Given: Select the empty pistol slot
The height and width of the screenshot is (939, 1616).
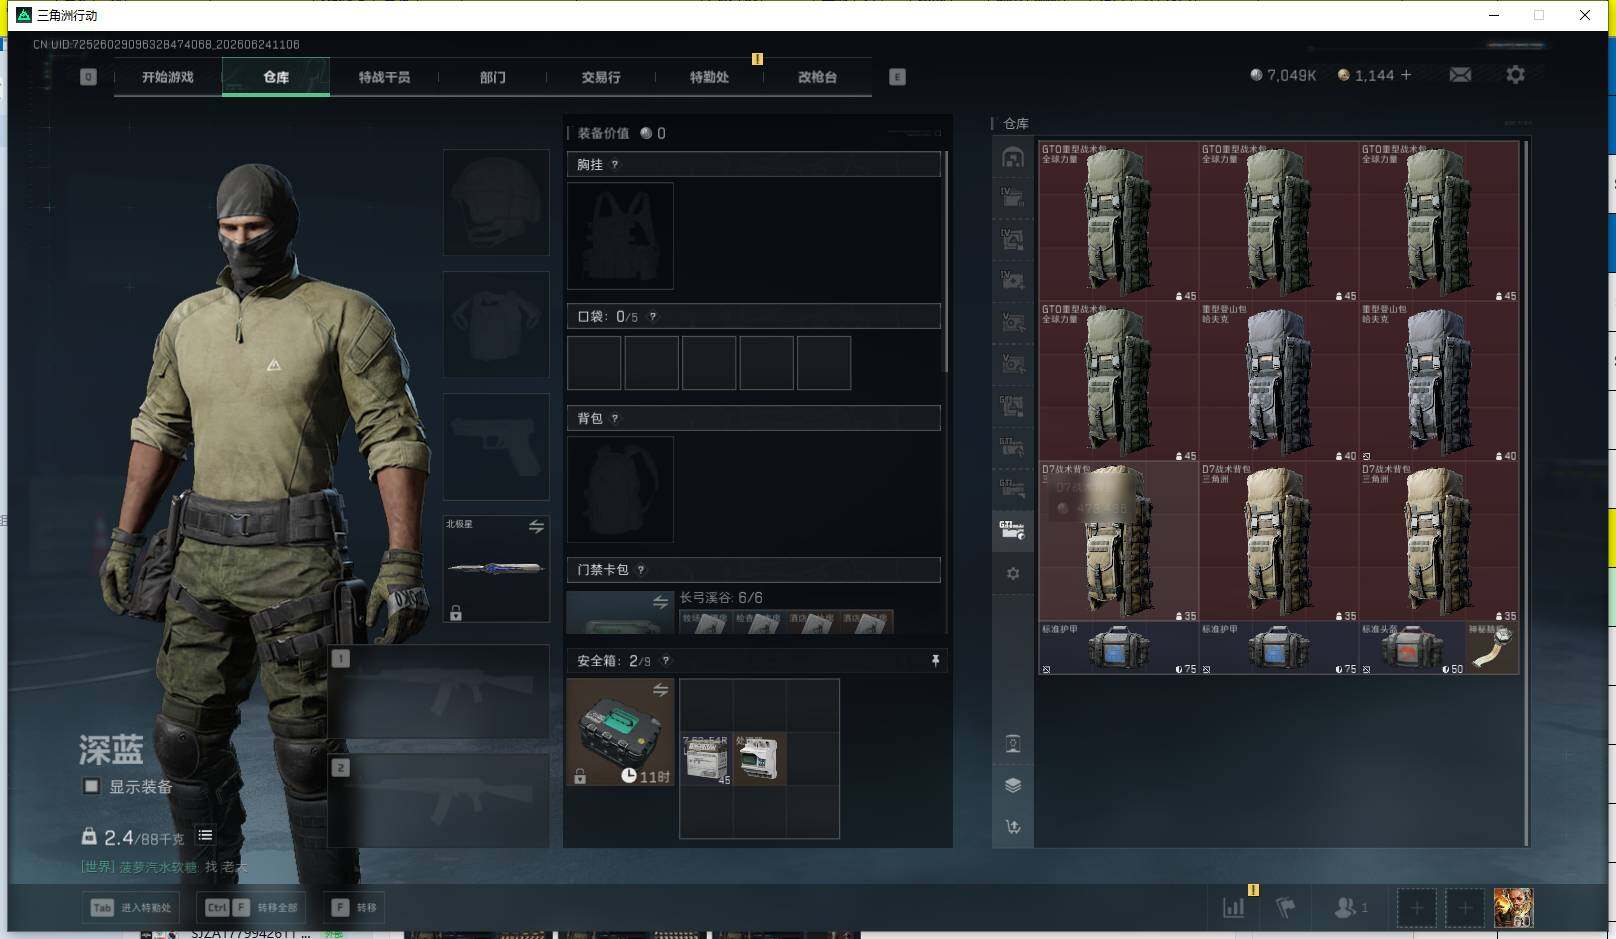Looking at the screenshot, I should coord(496,446).
